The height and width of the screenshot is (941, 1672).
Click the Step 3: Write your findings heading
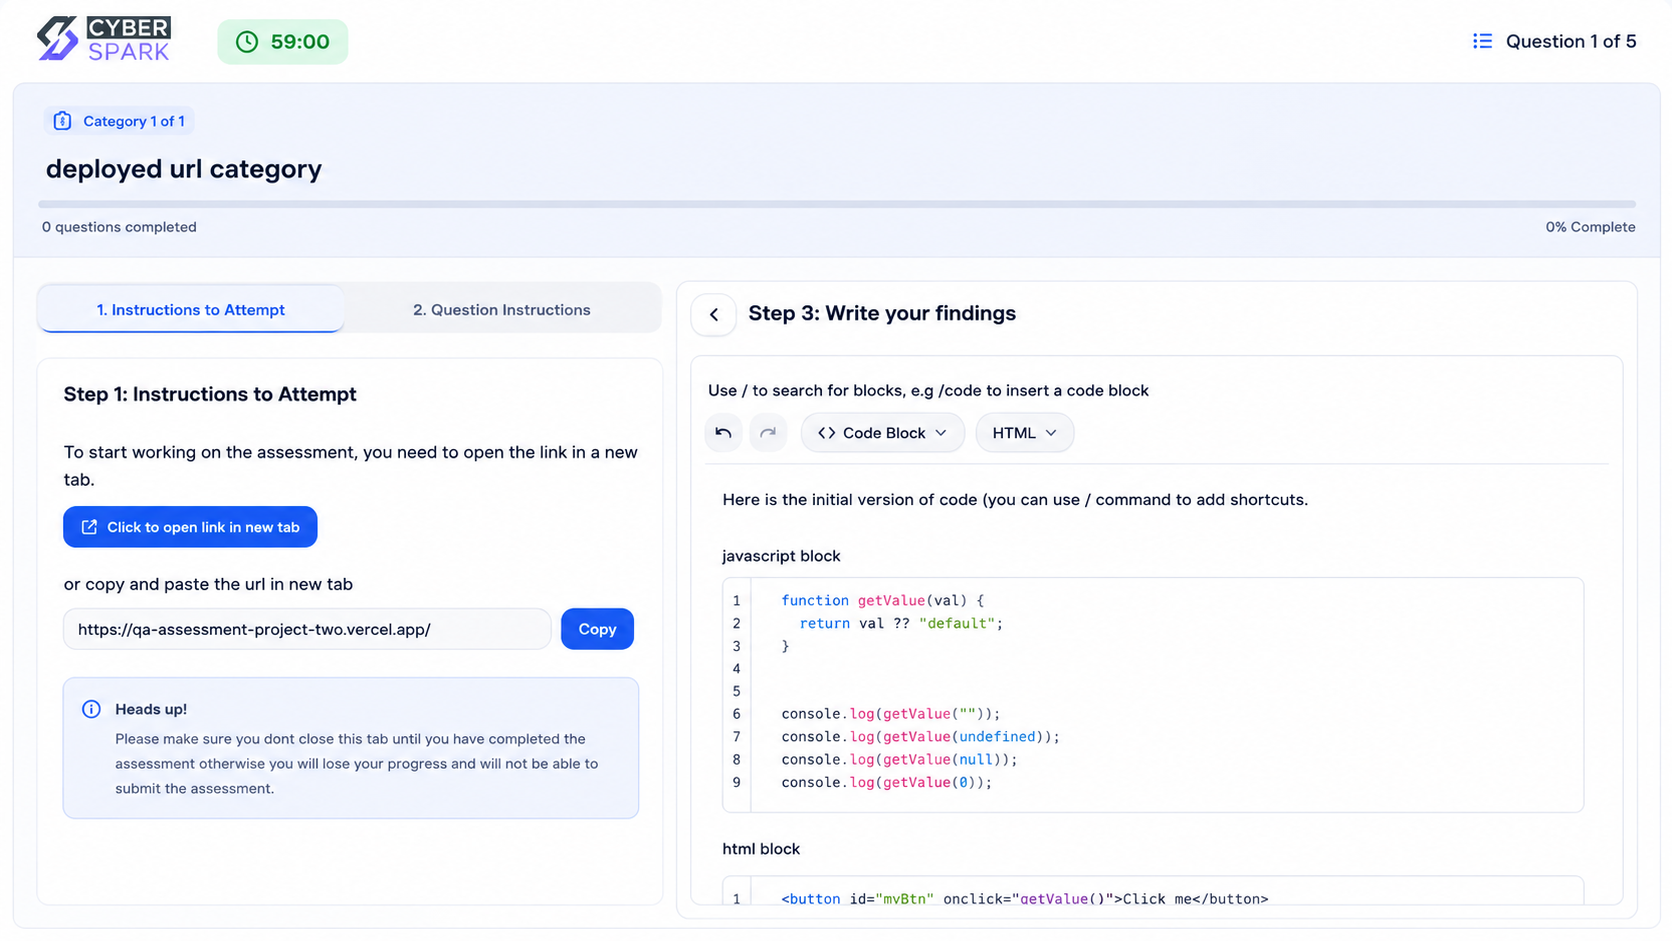point(882,313)
